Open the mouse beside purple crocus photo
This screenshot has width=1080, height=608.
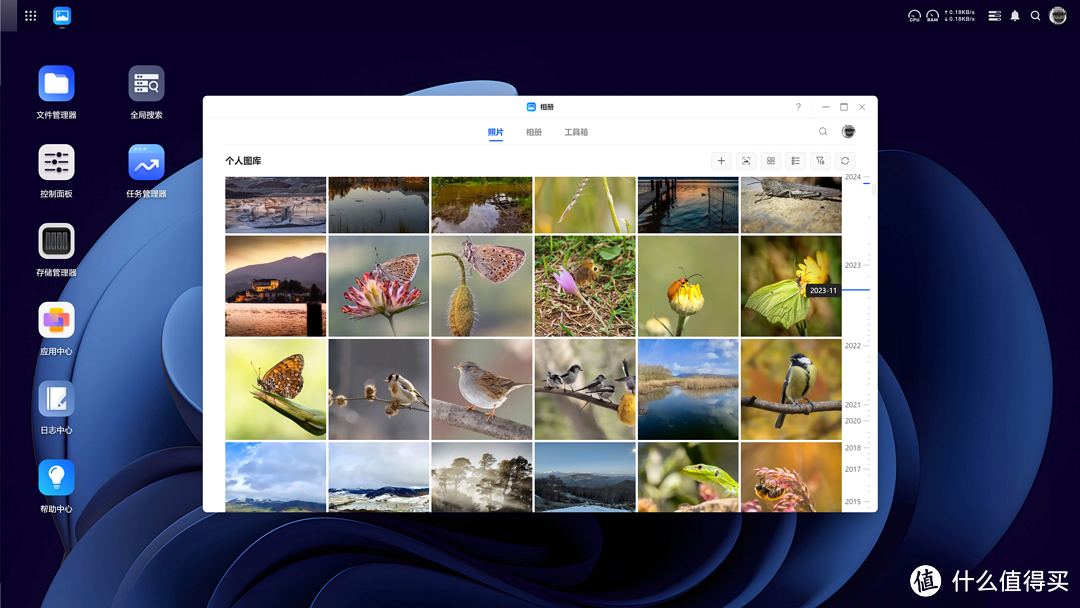[x=585, y=286]
